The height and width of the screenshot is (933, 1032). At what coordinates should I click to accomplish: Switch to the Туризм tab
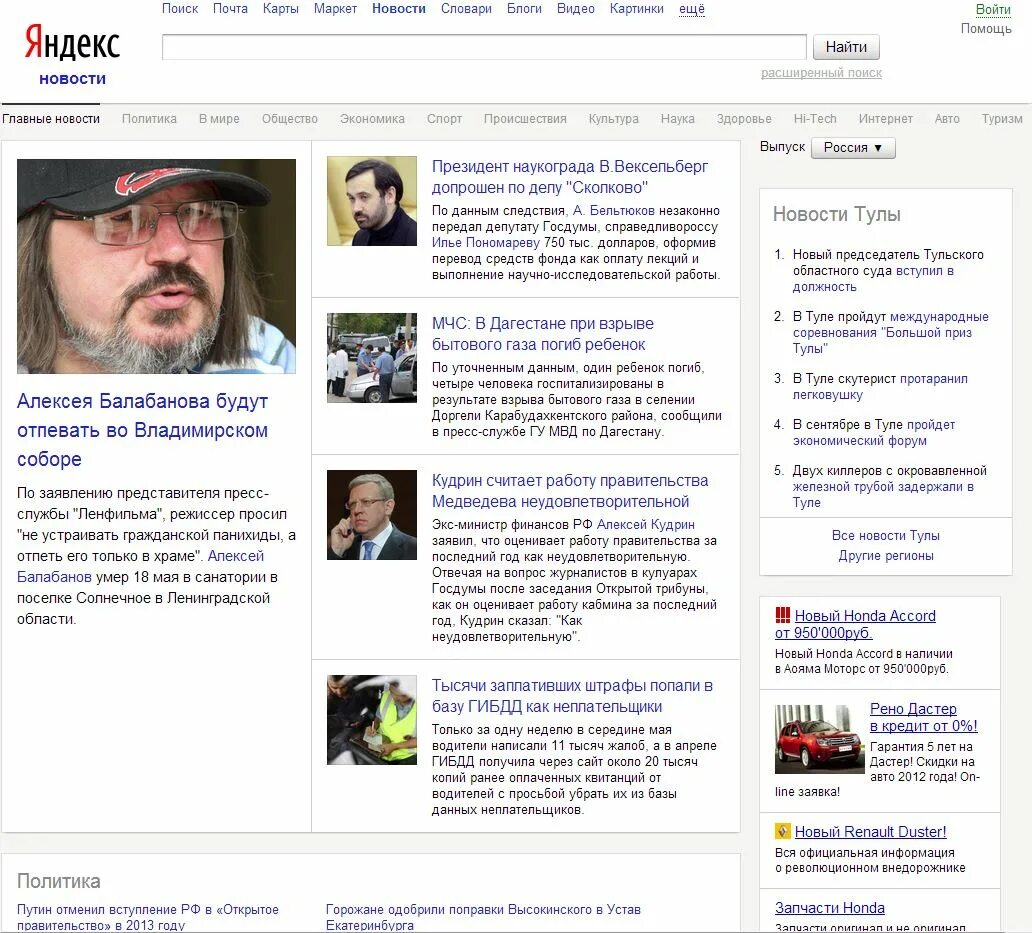tap(1002, 119)
